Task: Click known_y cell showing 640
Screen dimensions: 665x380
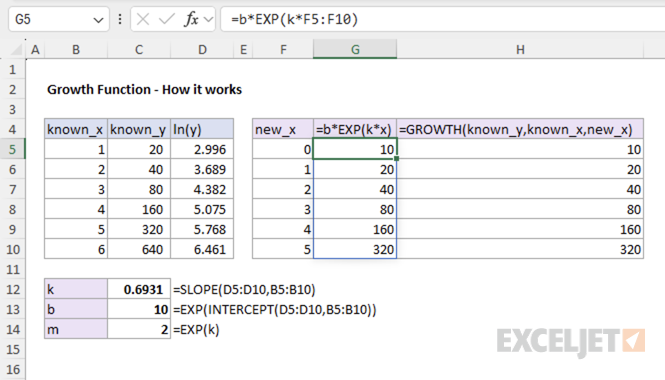Action: click(139, 249)
